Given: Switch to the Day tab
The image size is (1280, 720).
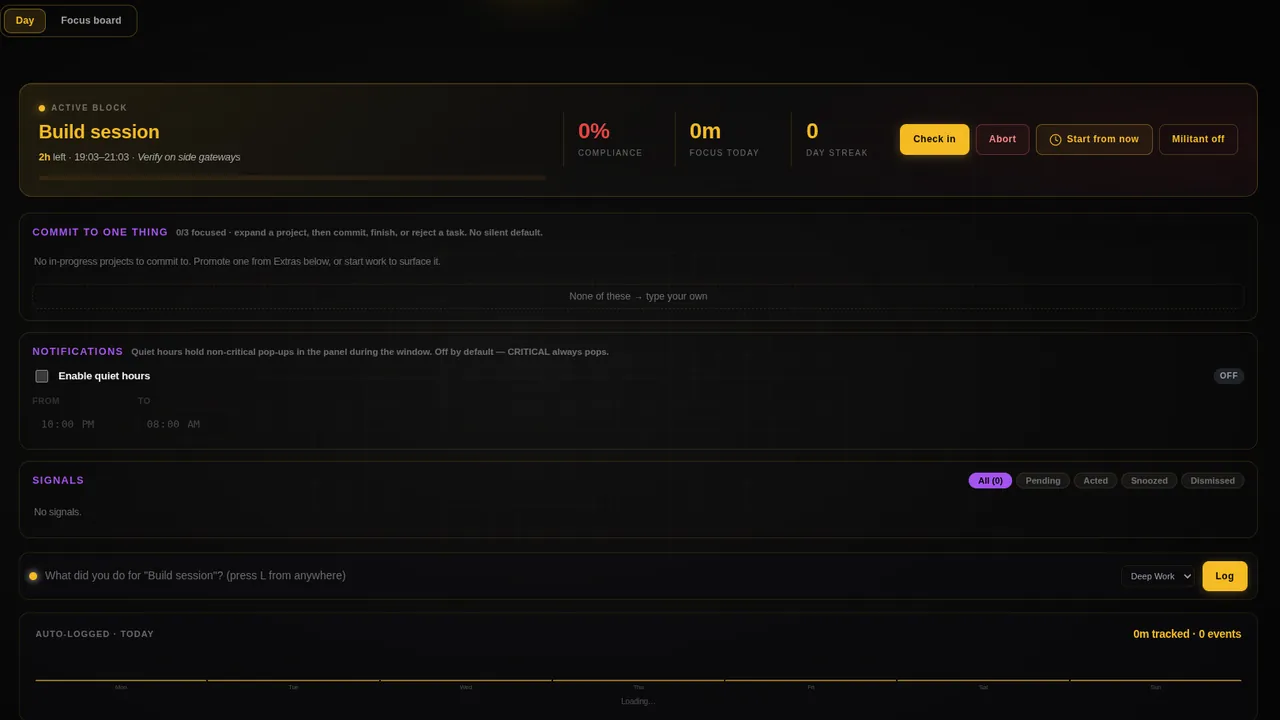Looking at the screenshot, I should (x=25, y=20).
